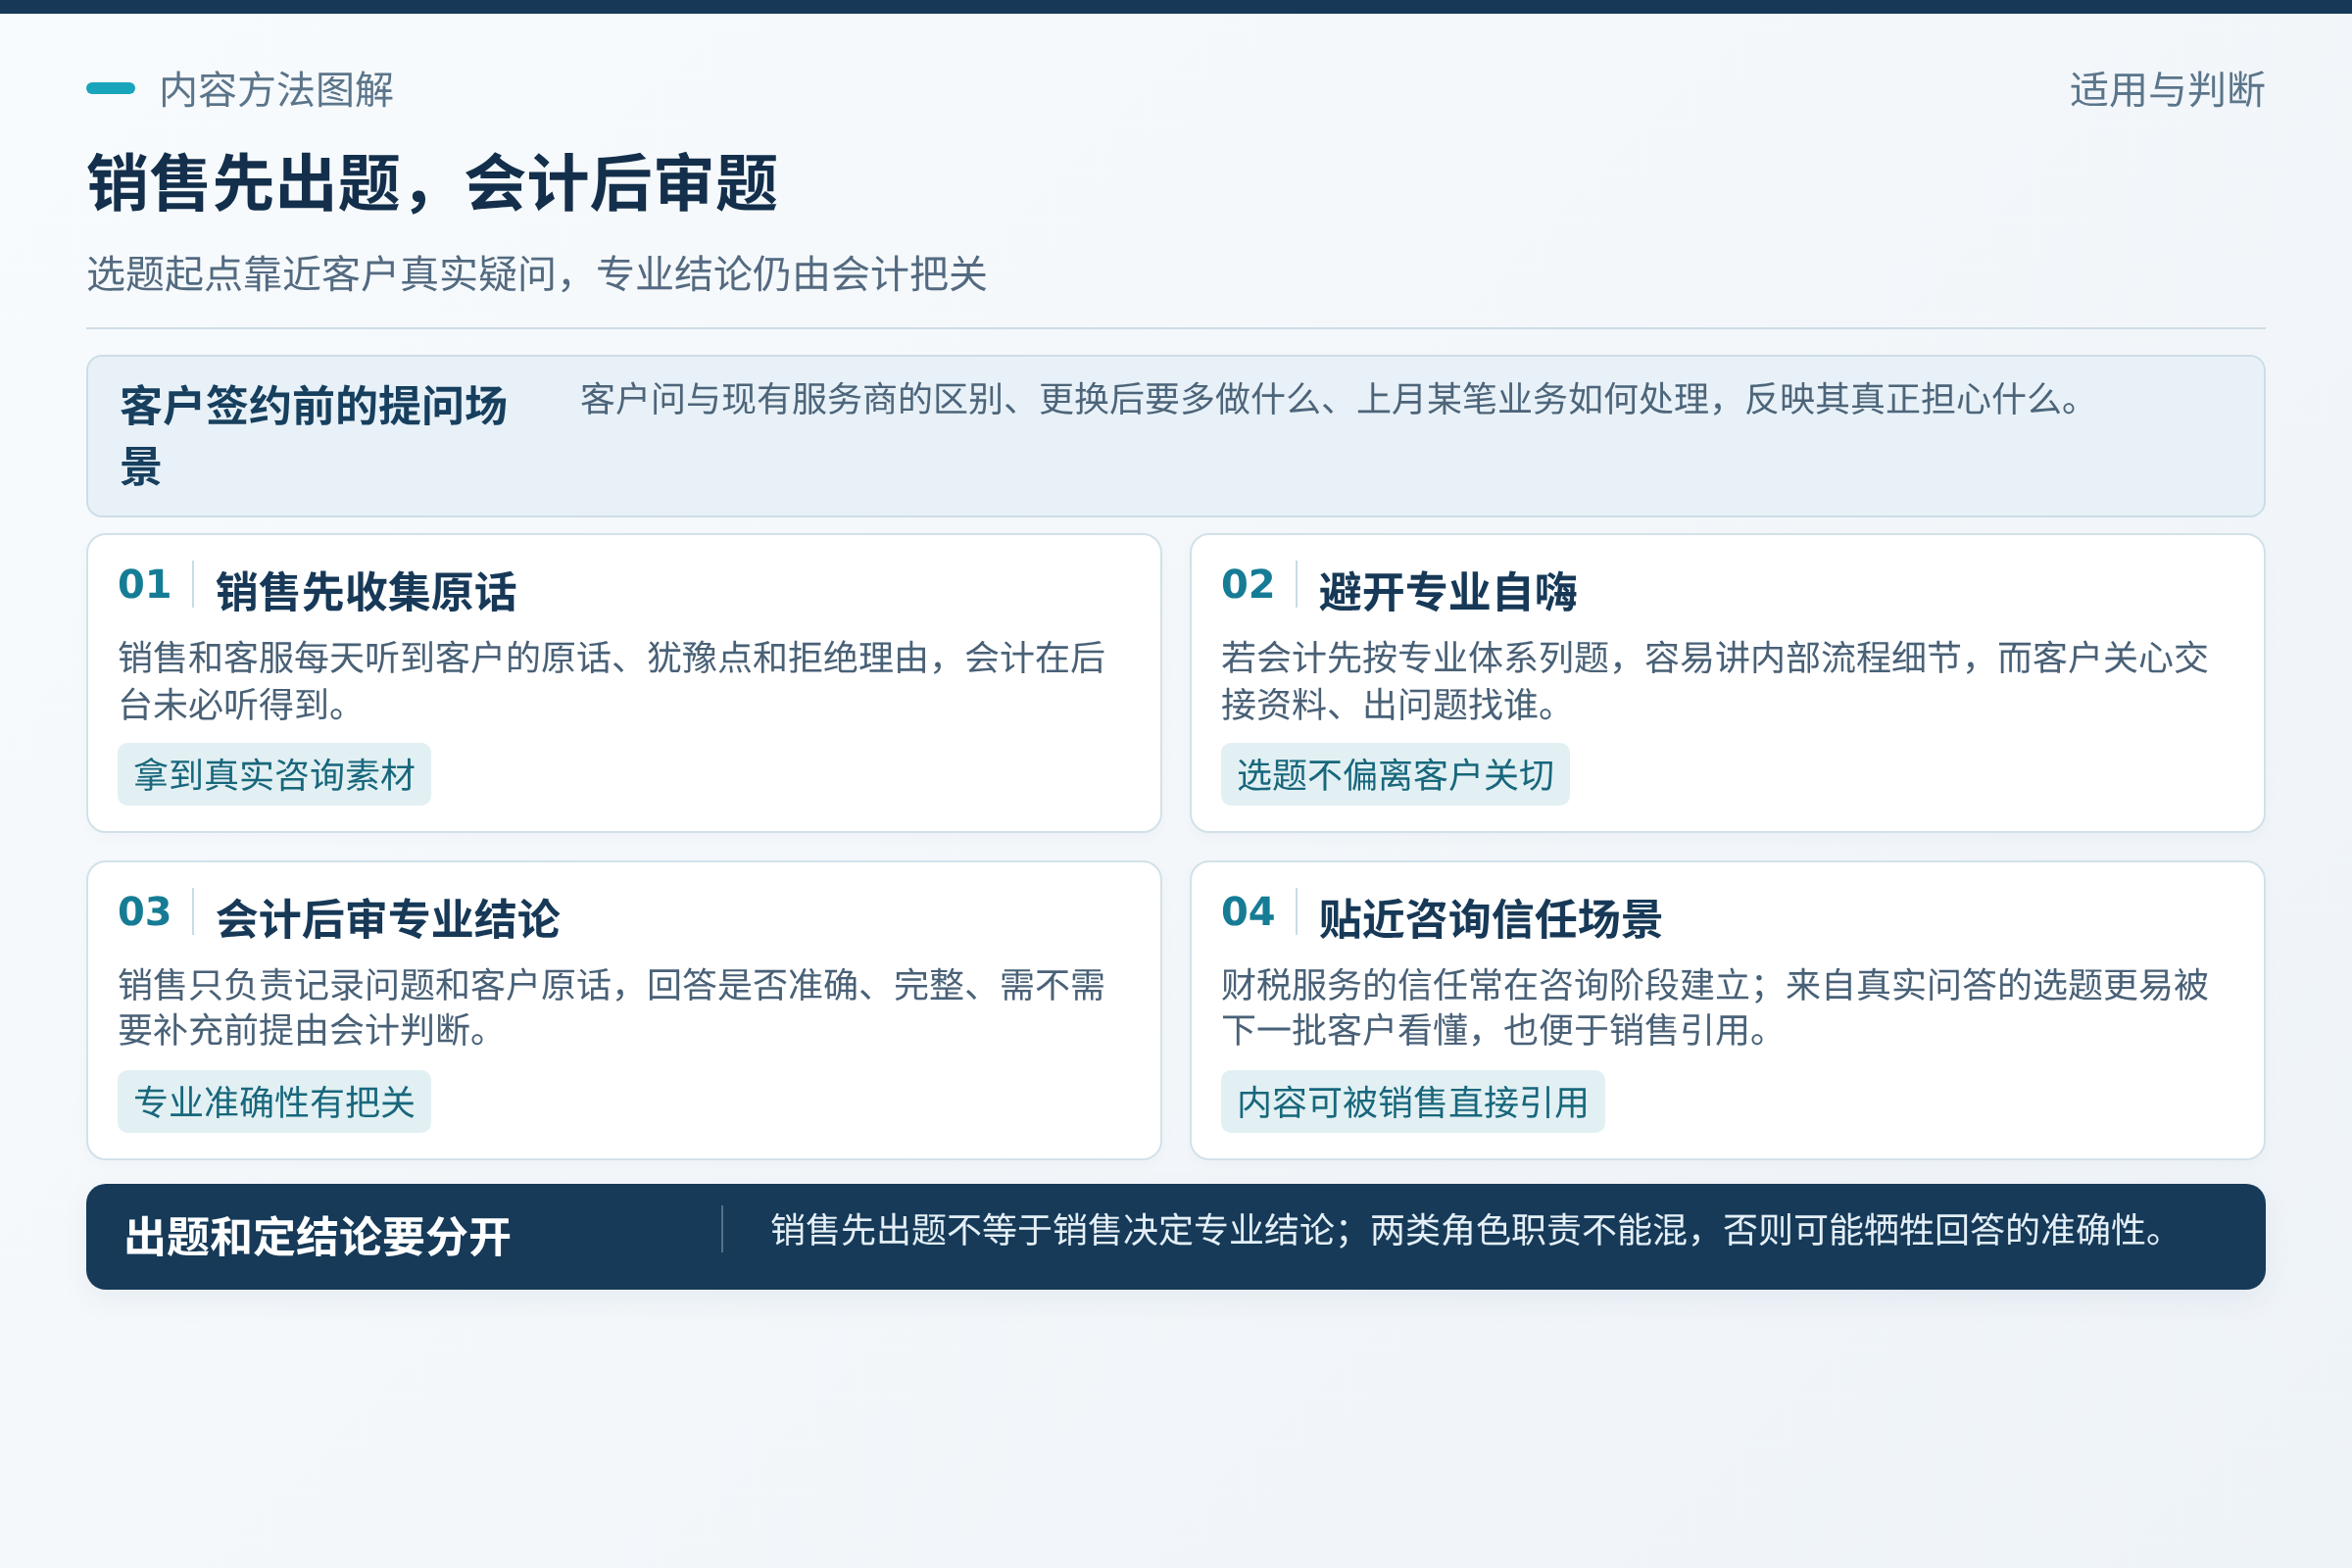Viewport: 2352px width, 1568px height.
Task: Select the card title 销售先收集原话
Action: (366, 592)
